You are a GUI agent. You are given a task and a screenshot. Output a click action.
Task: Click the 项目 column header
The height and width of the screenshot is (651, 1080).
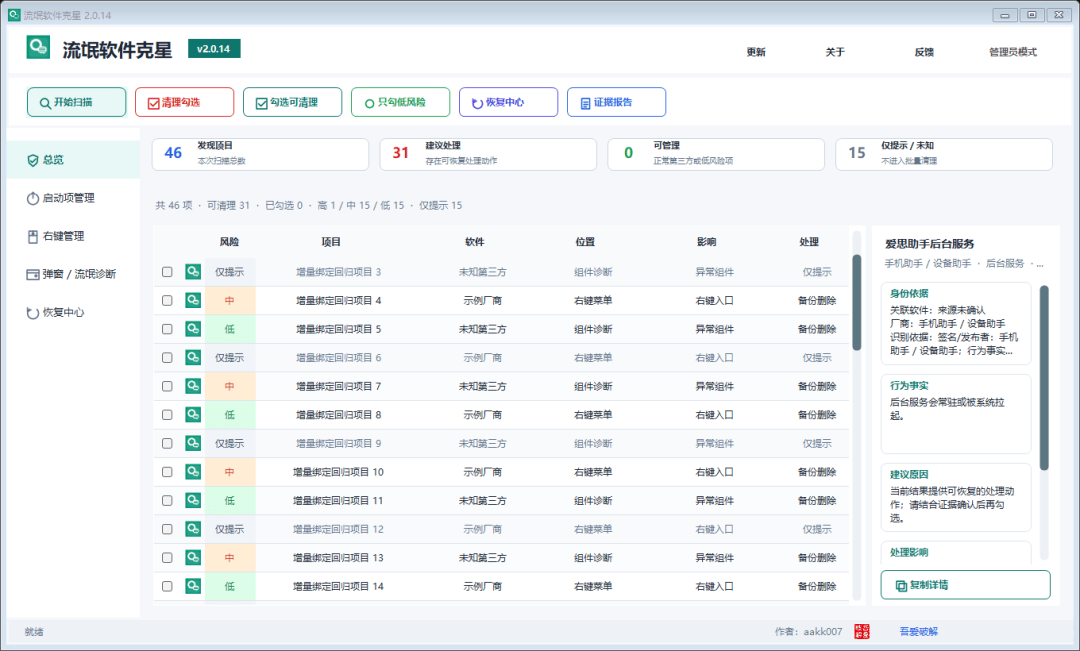[x=331, y=242]
